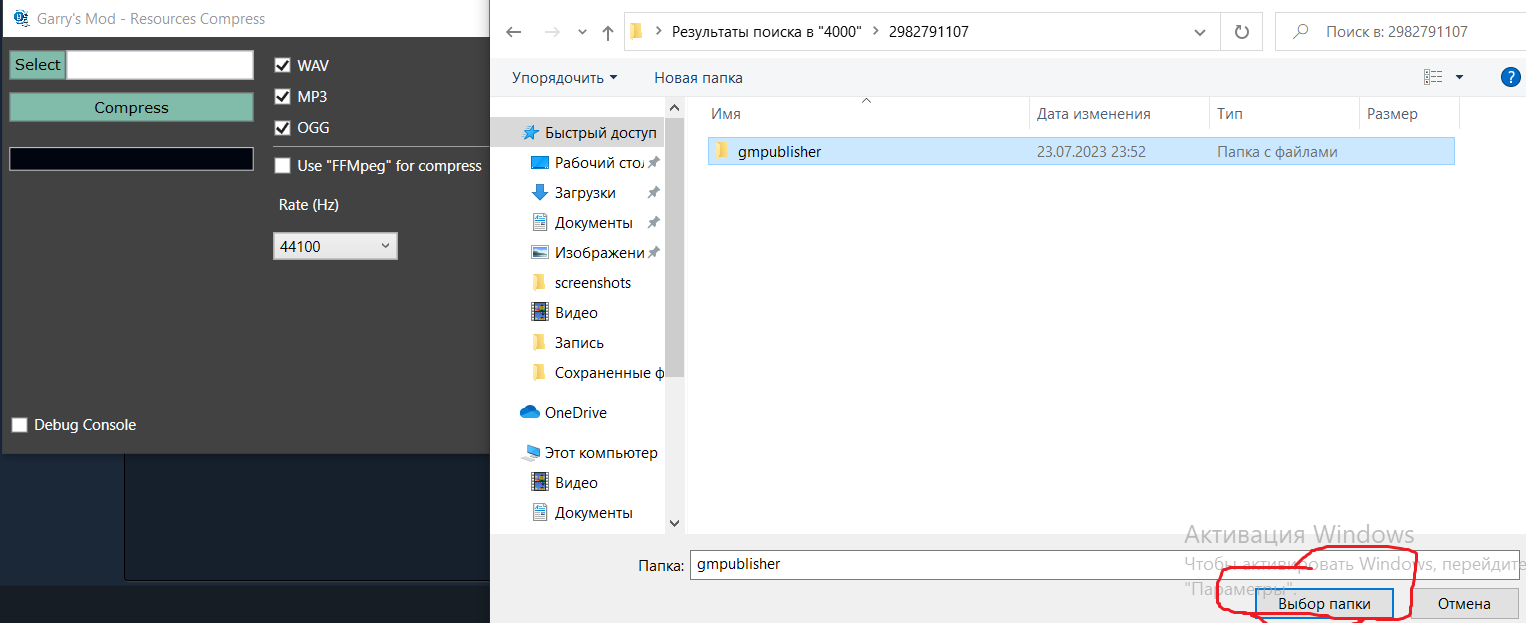Toggle the WAV checkbox

tap(282, 66)
